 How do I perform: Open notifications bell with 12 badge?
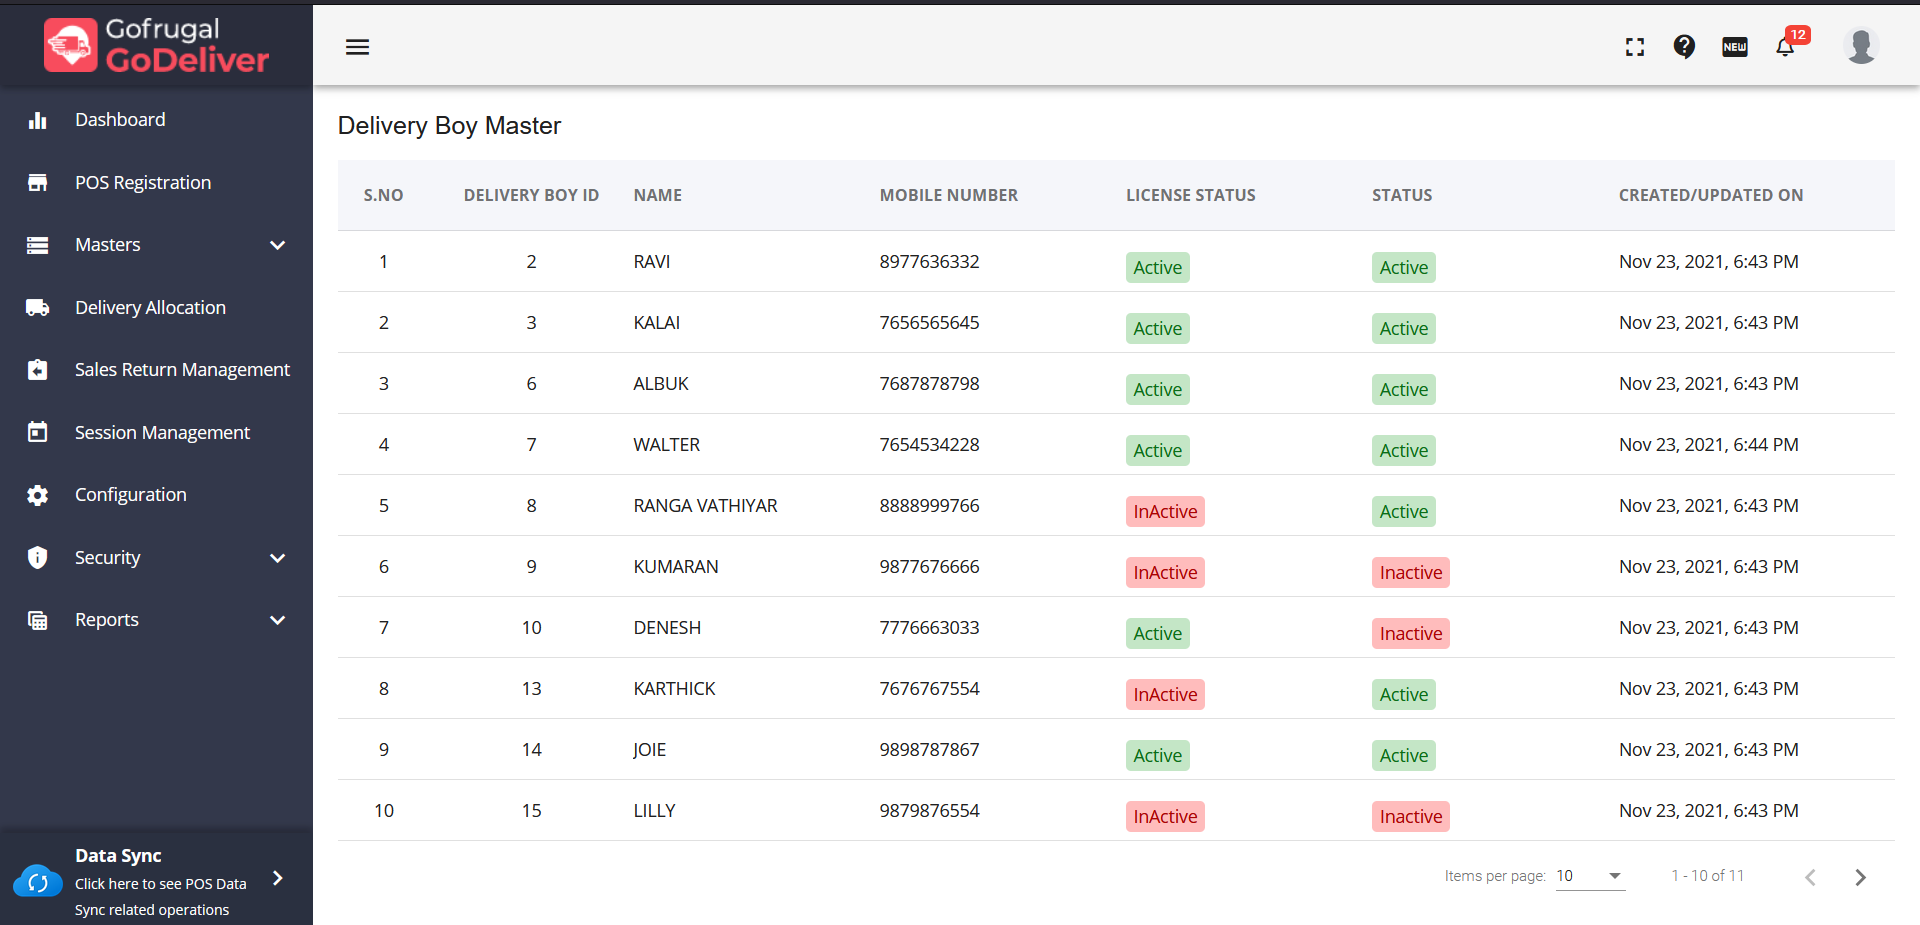pyautogui.click(x=1786, y=46)
